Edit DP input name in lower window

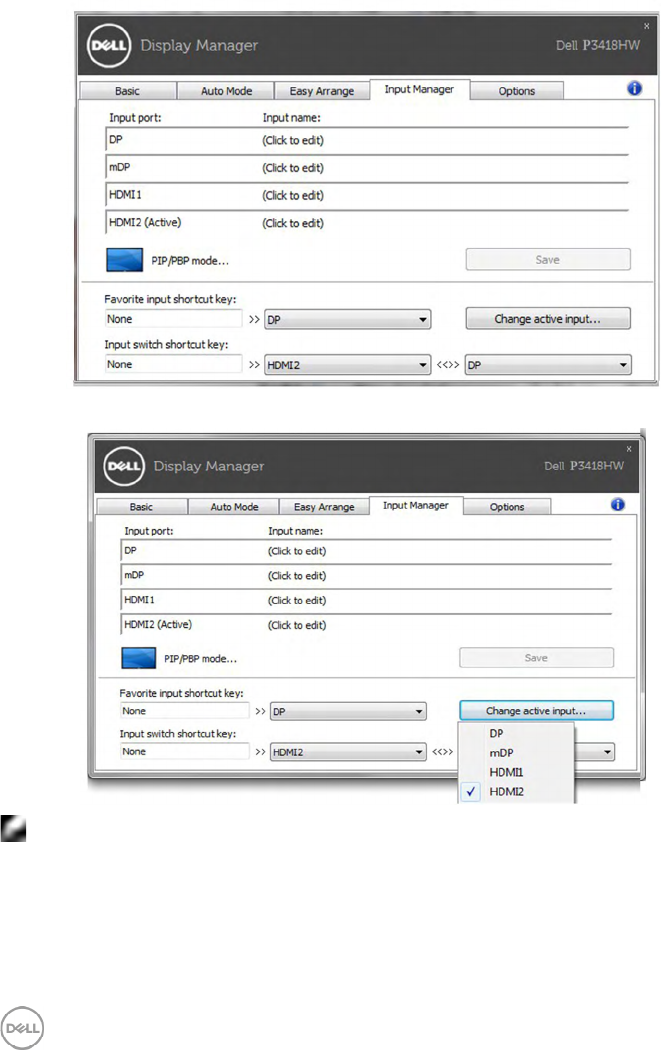click(297, 551)
